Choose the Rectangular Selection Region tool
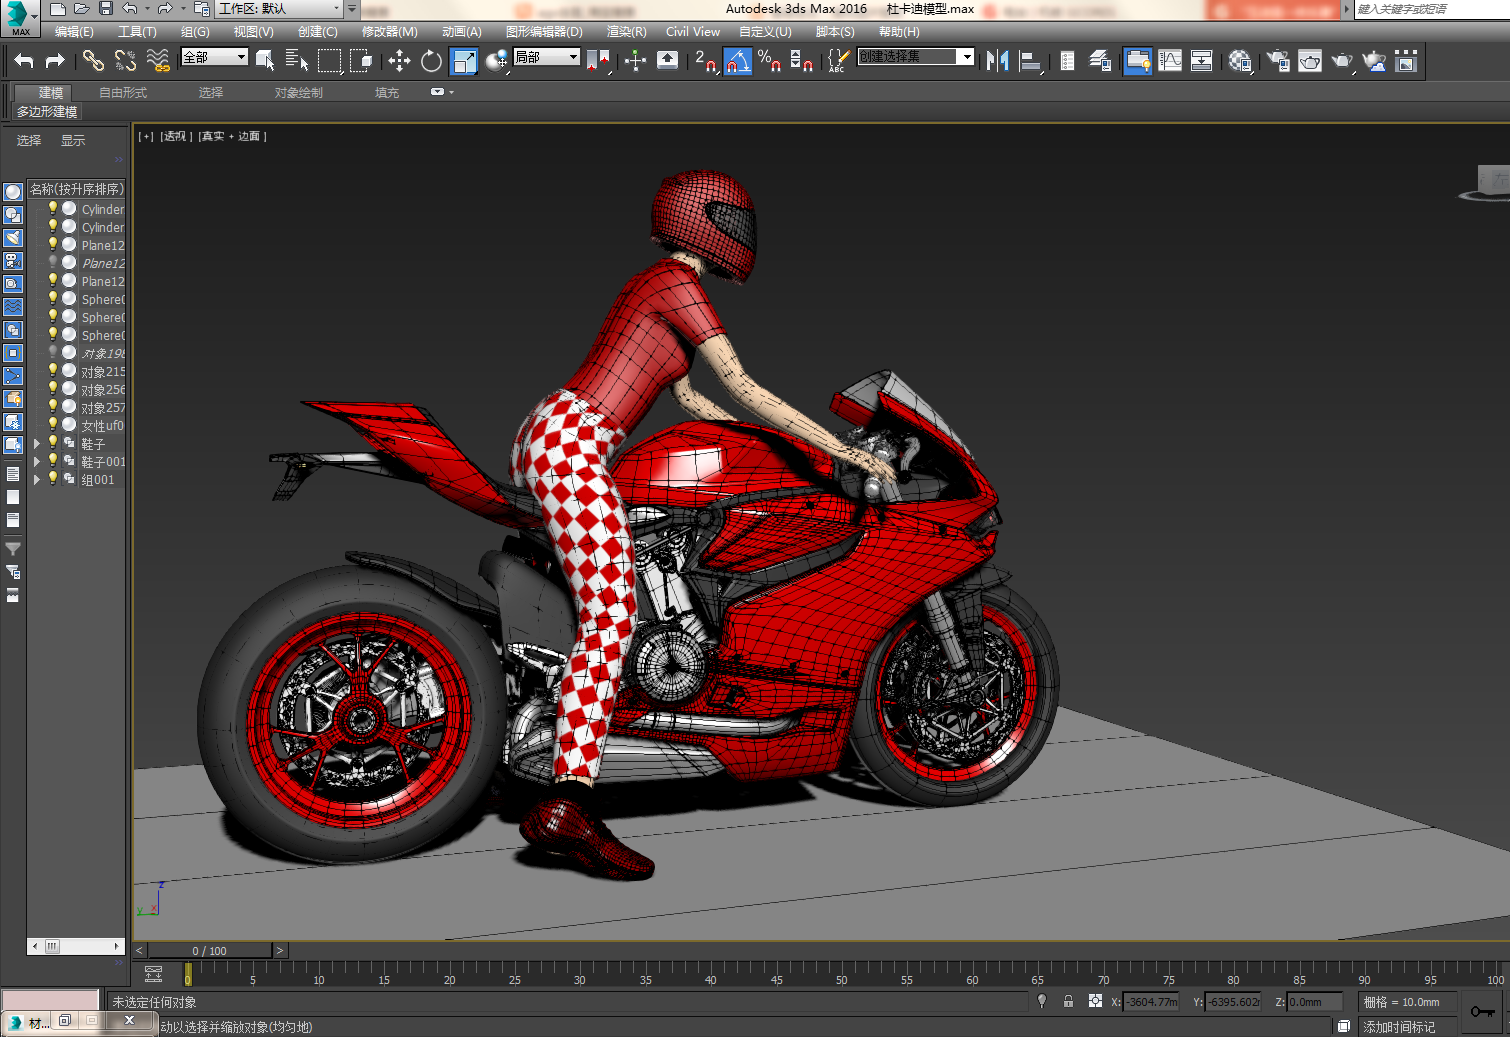1510x1037 pixels. point(329,61)
